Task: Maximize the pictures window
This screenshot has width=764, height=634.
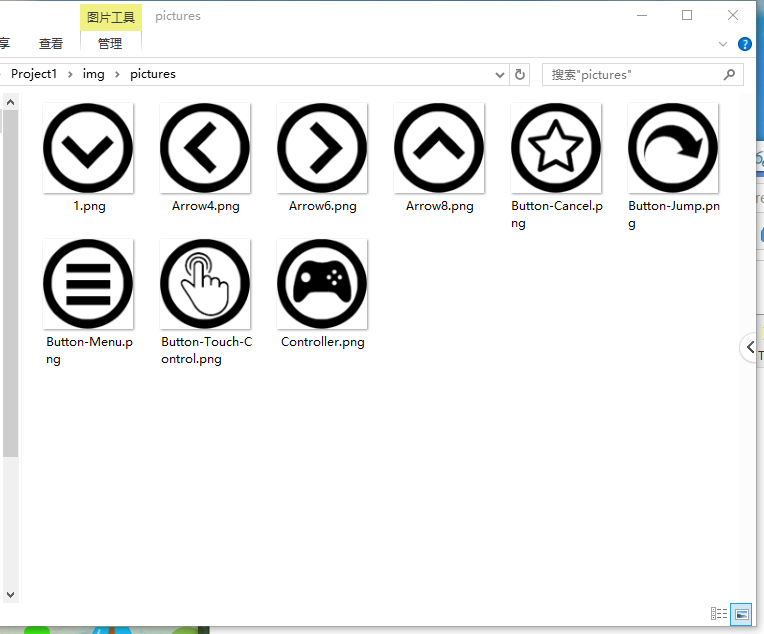Action: [687, 16]
